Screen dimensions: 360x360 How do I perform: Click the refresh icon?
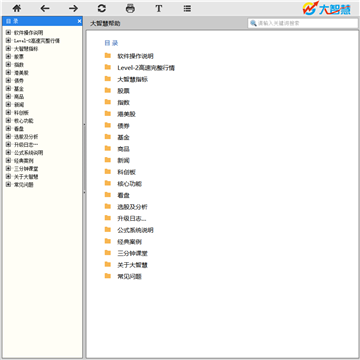[x=102, y=8]
